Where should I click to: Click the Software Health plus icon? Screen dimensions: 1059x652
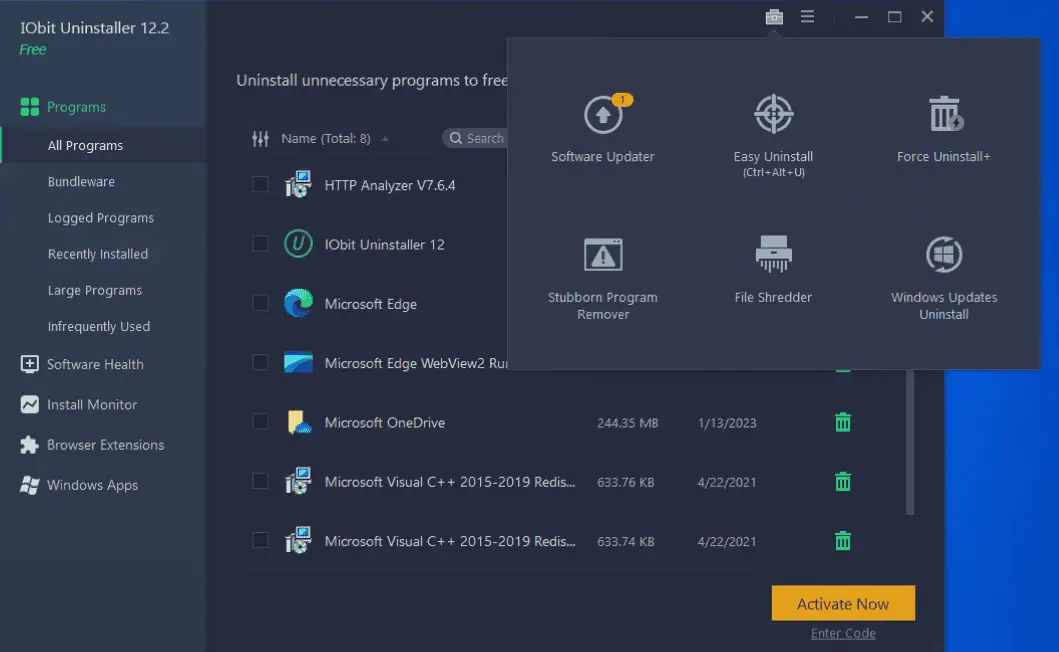tap(29, 364)
